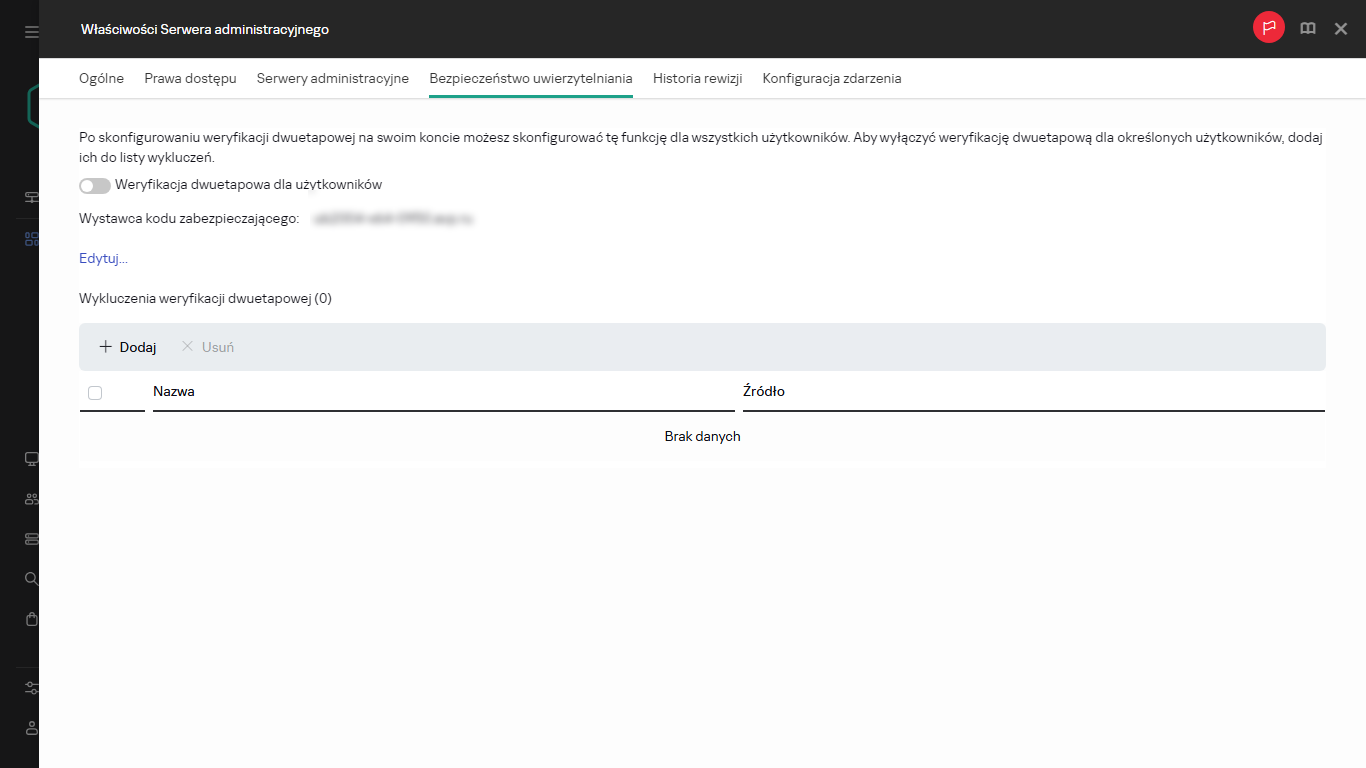Click the red flag notifications icon
Screen dimensions: 1366x768
1268,29
